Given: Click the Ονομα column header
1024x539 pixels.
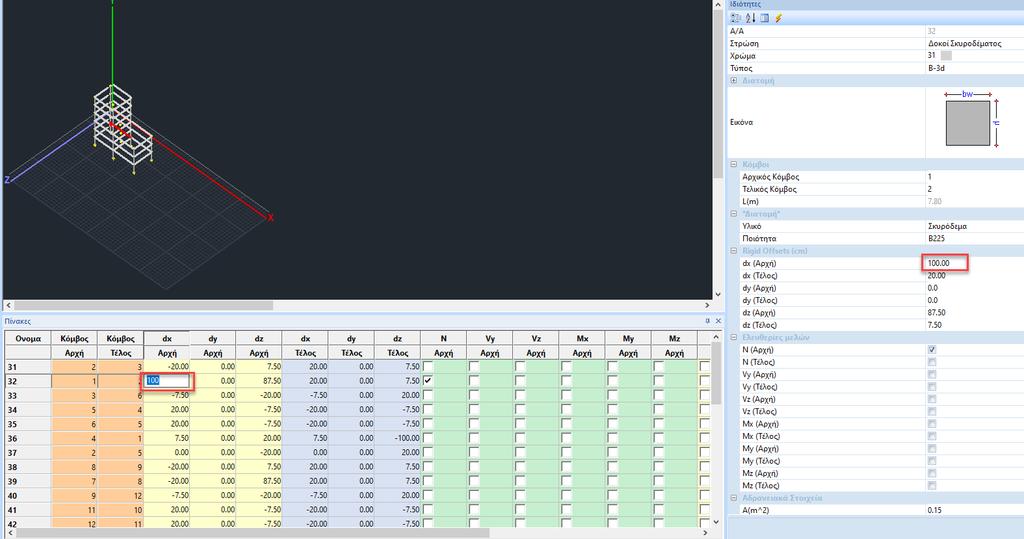Looking at the screenshot, I should click(x=28, y=338).
